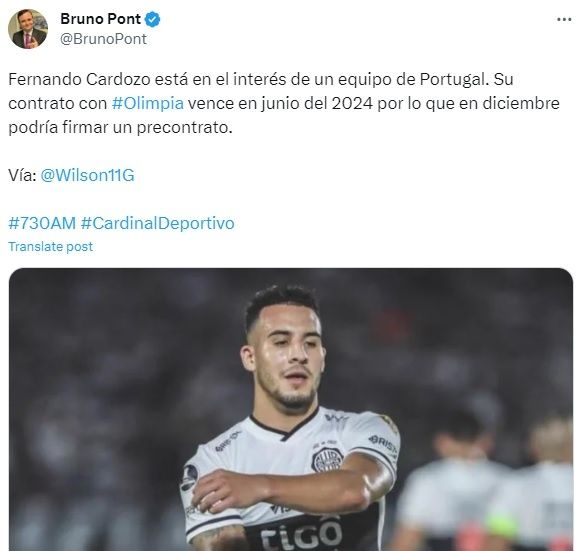Open the #CardinalDeportivo hashtag
This screenshot has width=583, height=551.
(158, 223)
